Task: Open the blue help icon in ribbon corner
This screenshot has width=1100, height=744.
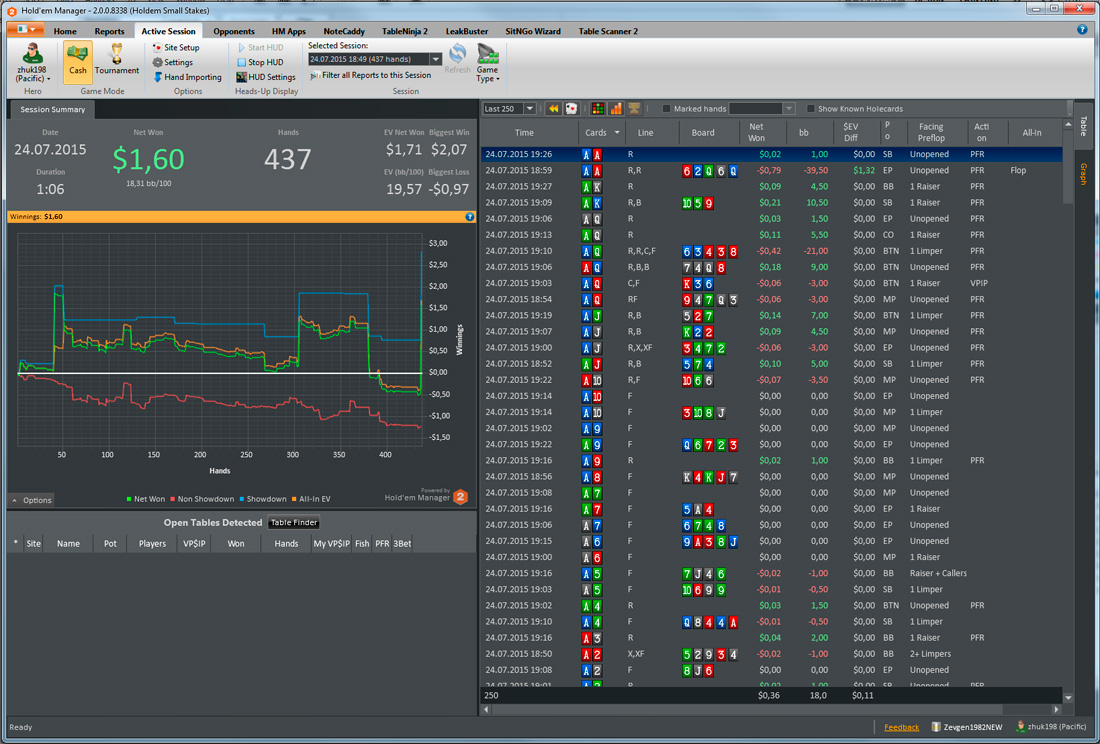Action: pyautogui.click(x=1082, y=29)
